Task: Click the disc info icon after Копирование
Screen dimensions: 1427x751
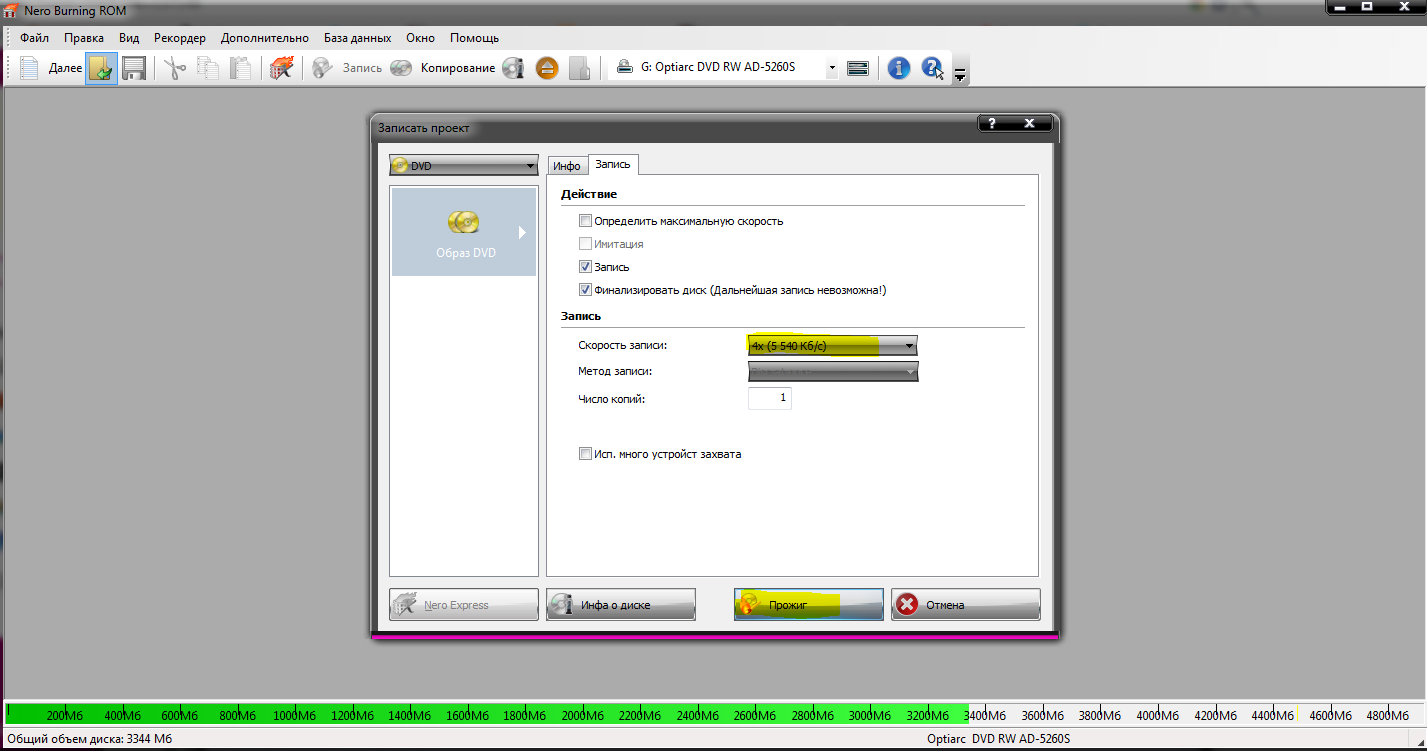Action: tap(513, 68)
